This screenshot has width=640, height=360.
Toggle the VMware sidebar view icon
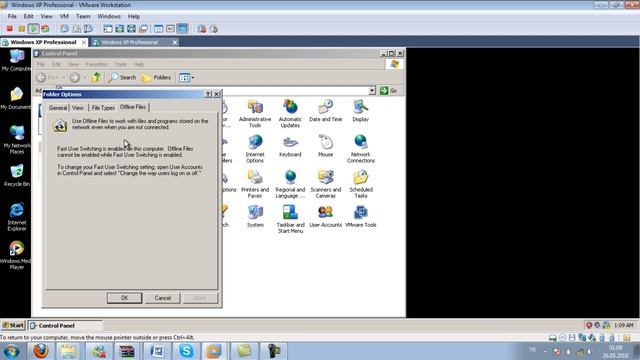pos(108,29)
